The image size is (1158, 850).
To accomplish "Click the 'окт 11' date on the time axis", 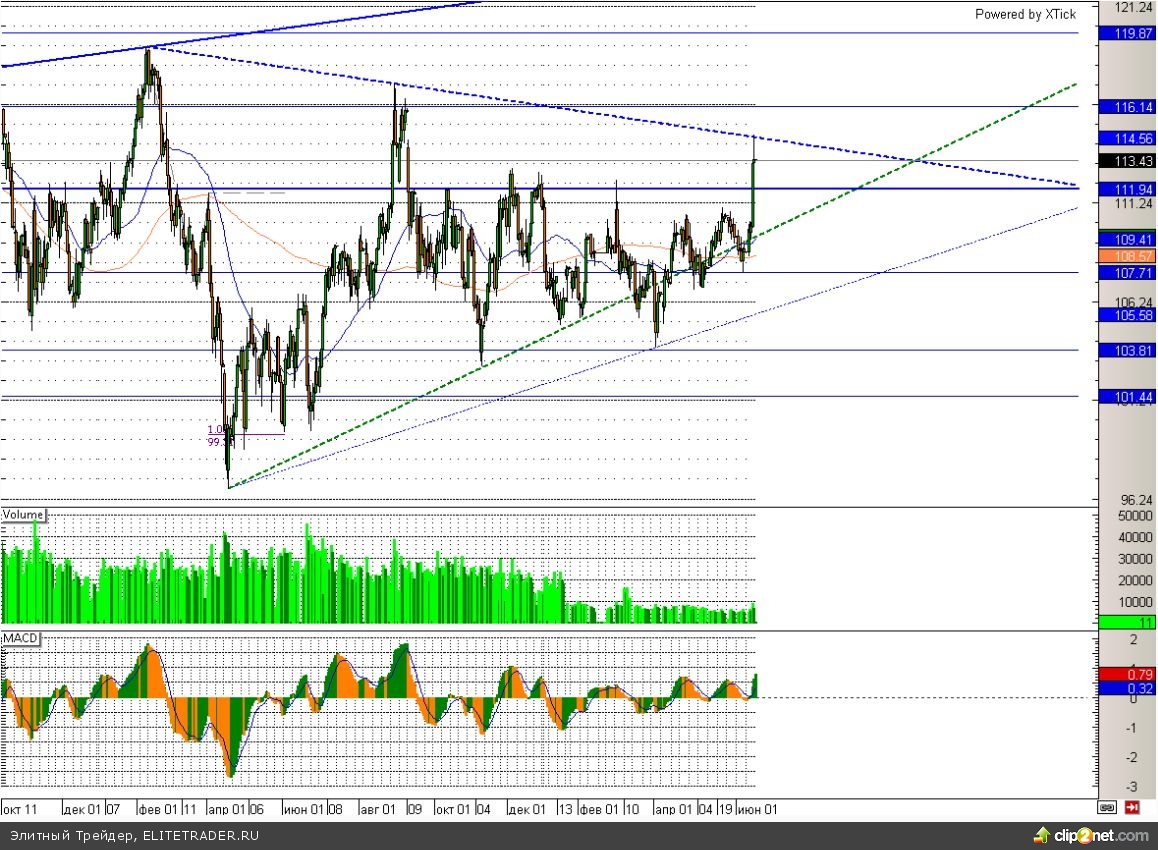I will tap(20, 808).
